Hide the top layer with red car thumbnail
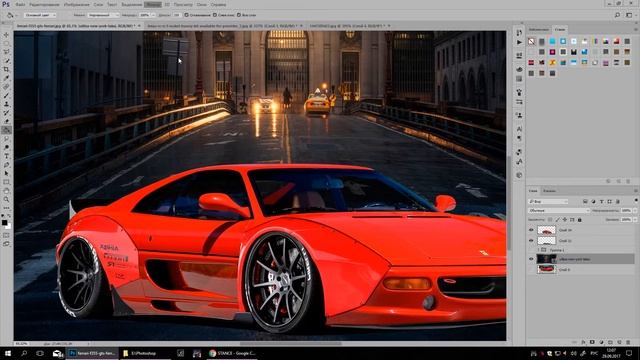Viewport: 640px width, 360px height. (531, 230)
